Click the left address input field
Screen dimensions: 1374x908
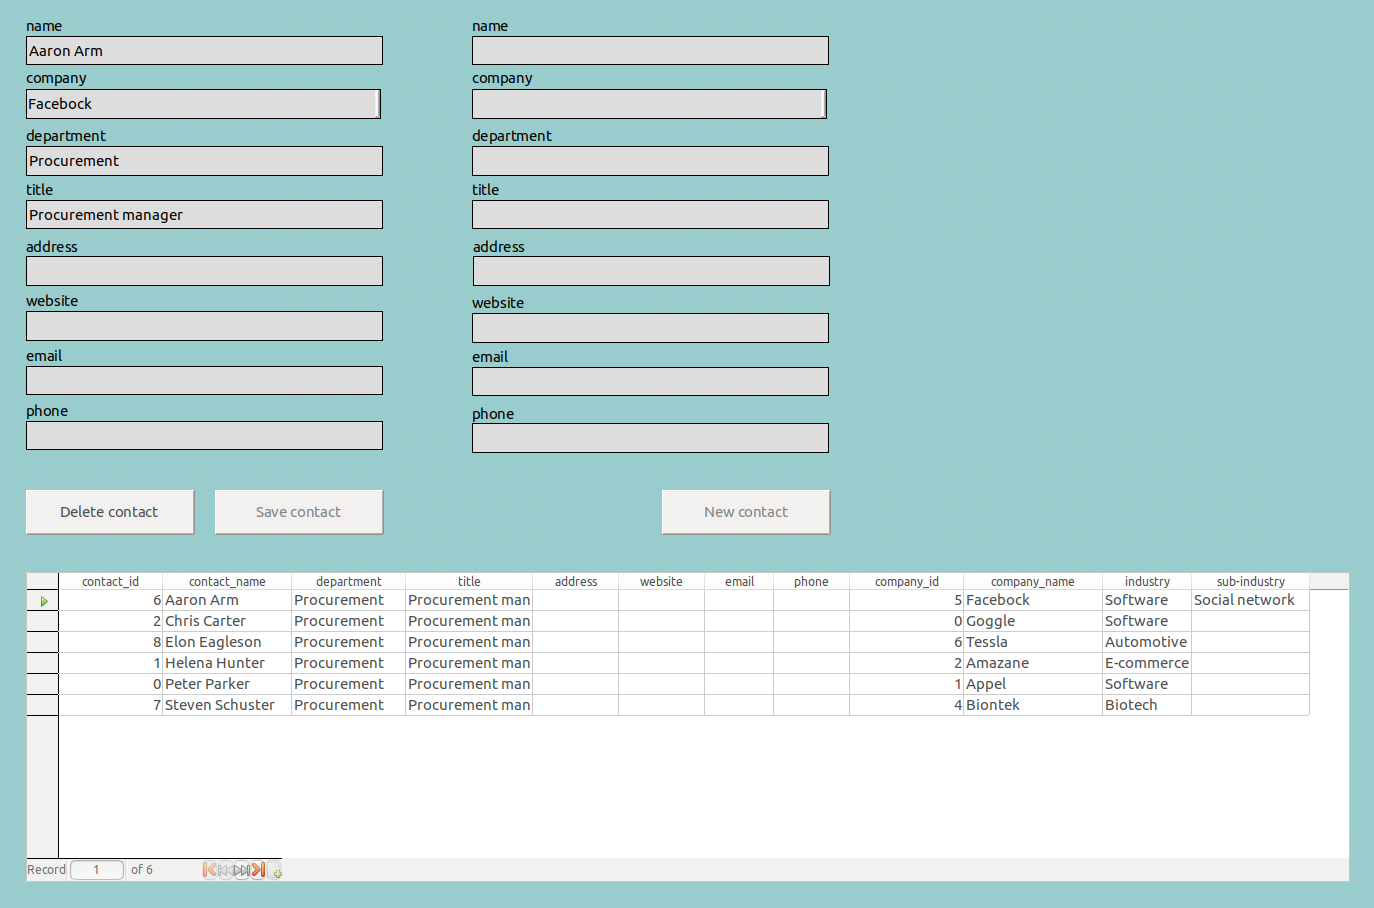click(204, 271)
